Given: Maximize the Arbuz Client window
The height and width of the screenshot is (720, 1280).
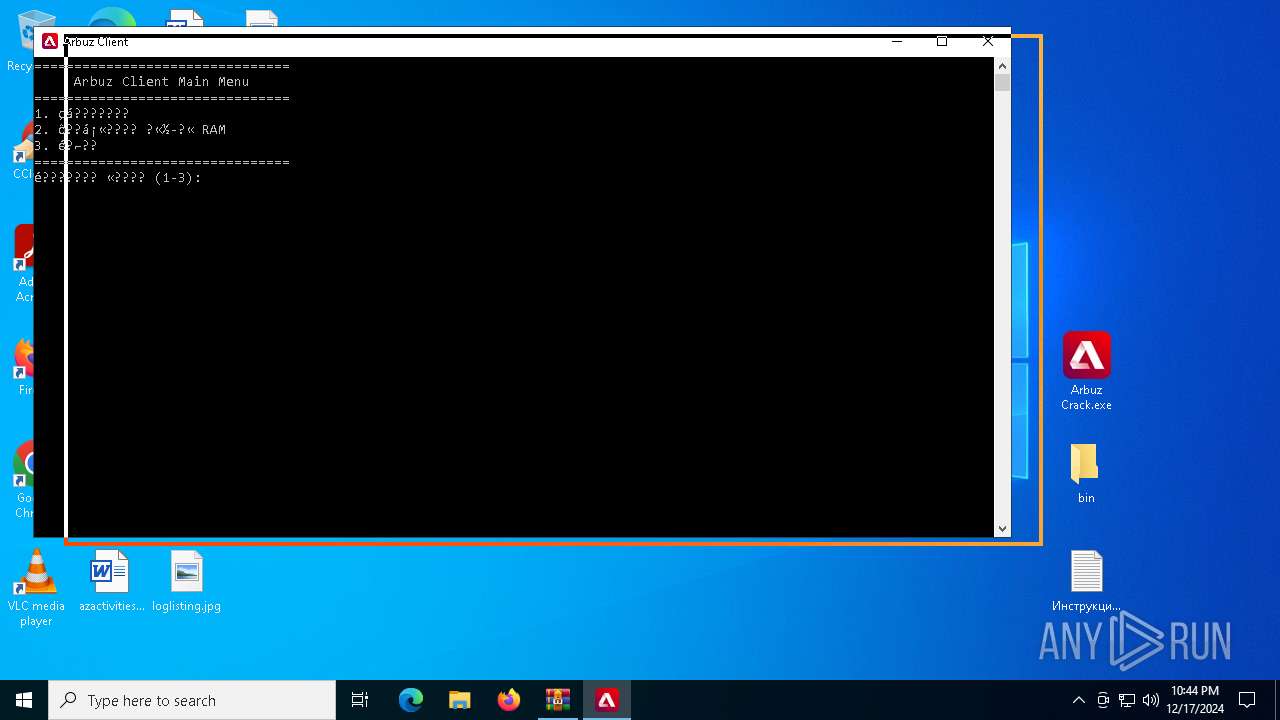Looking at the screenshot, I should [942, 42].
